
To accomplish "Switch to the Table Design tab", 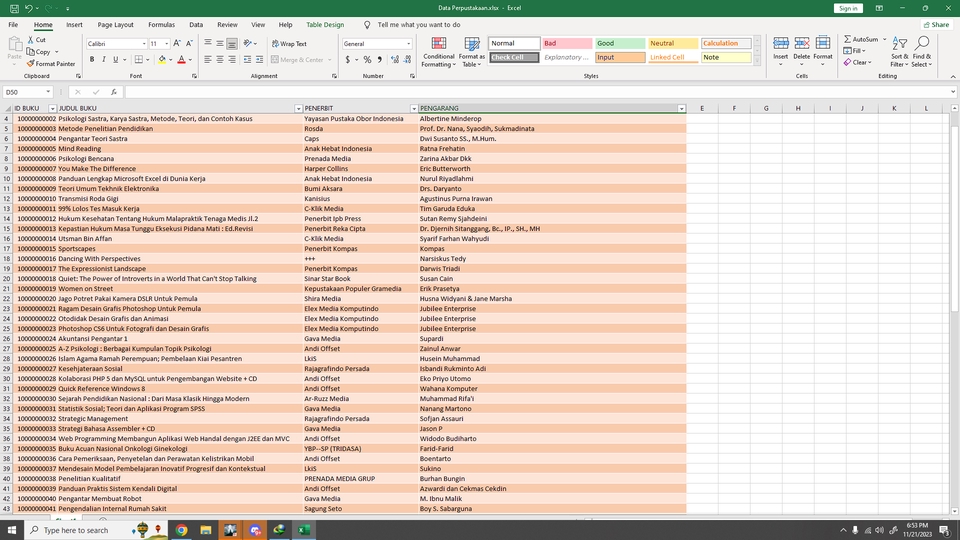I will tap(325, 25).
